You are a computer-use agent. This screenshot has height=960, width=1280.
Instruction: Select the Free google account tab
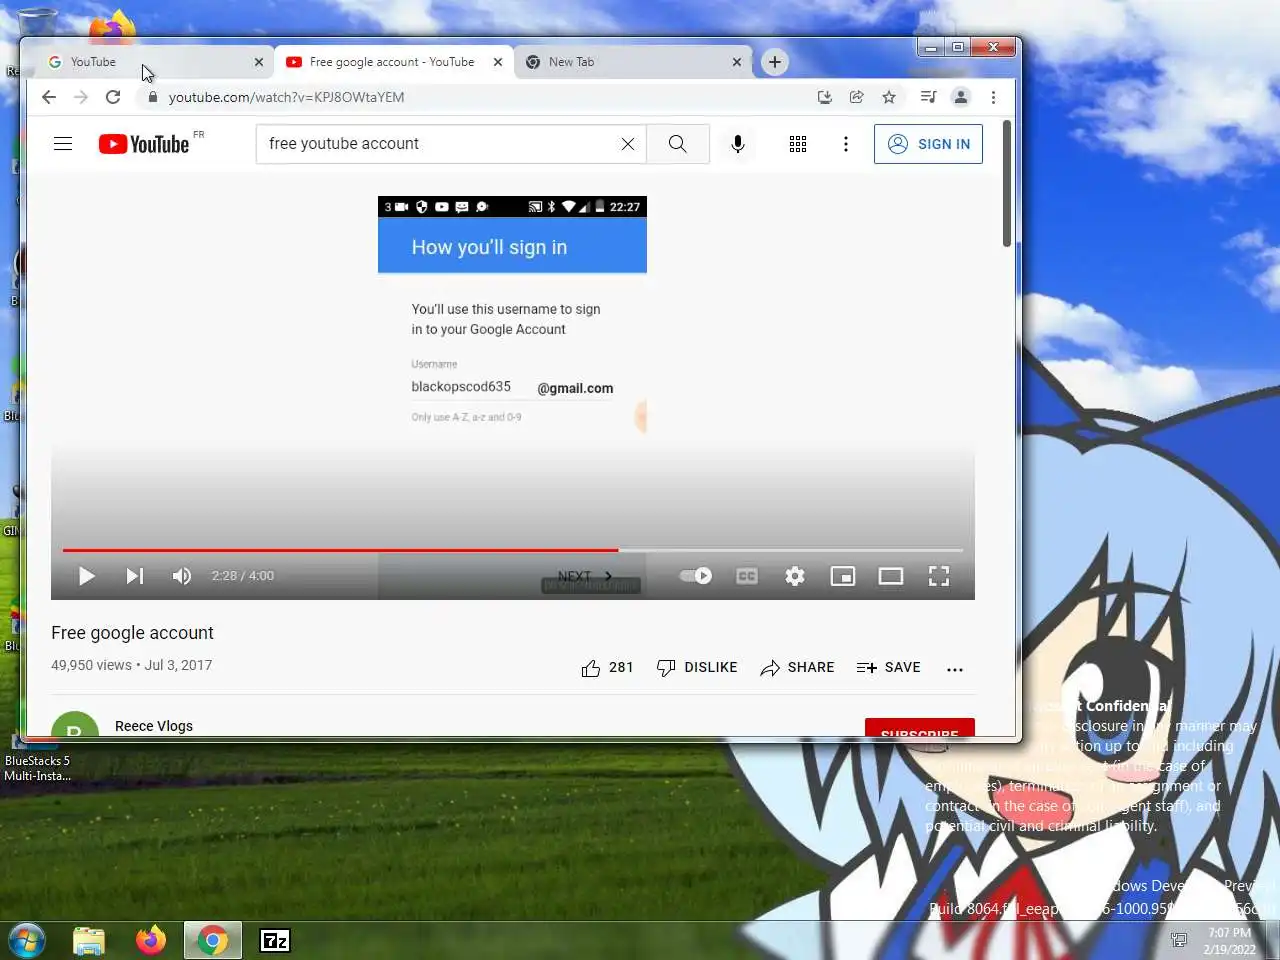[x=393, y=62]
